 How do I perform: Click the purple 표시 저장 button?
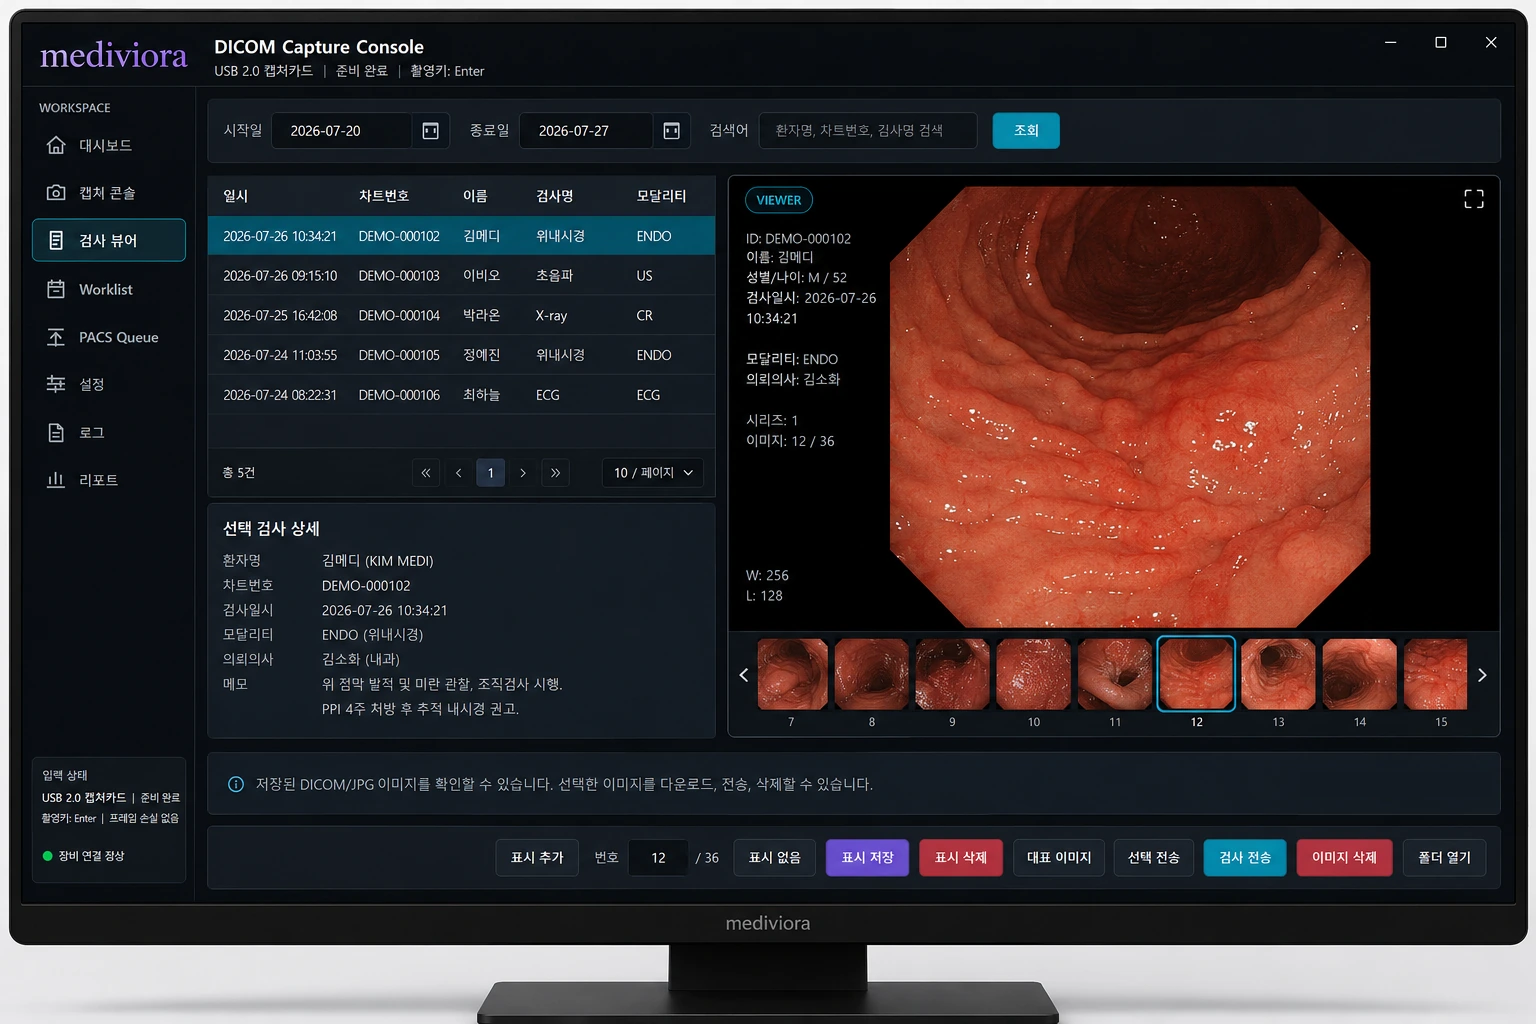[868, 858]
